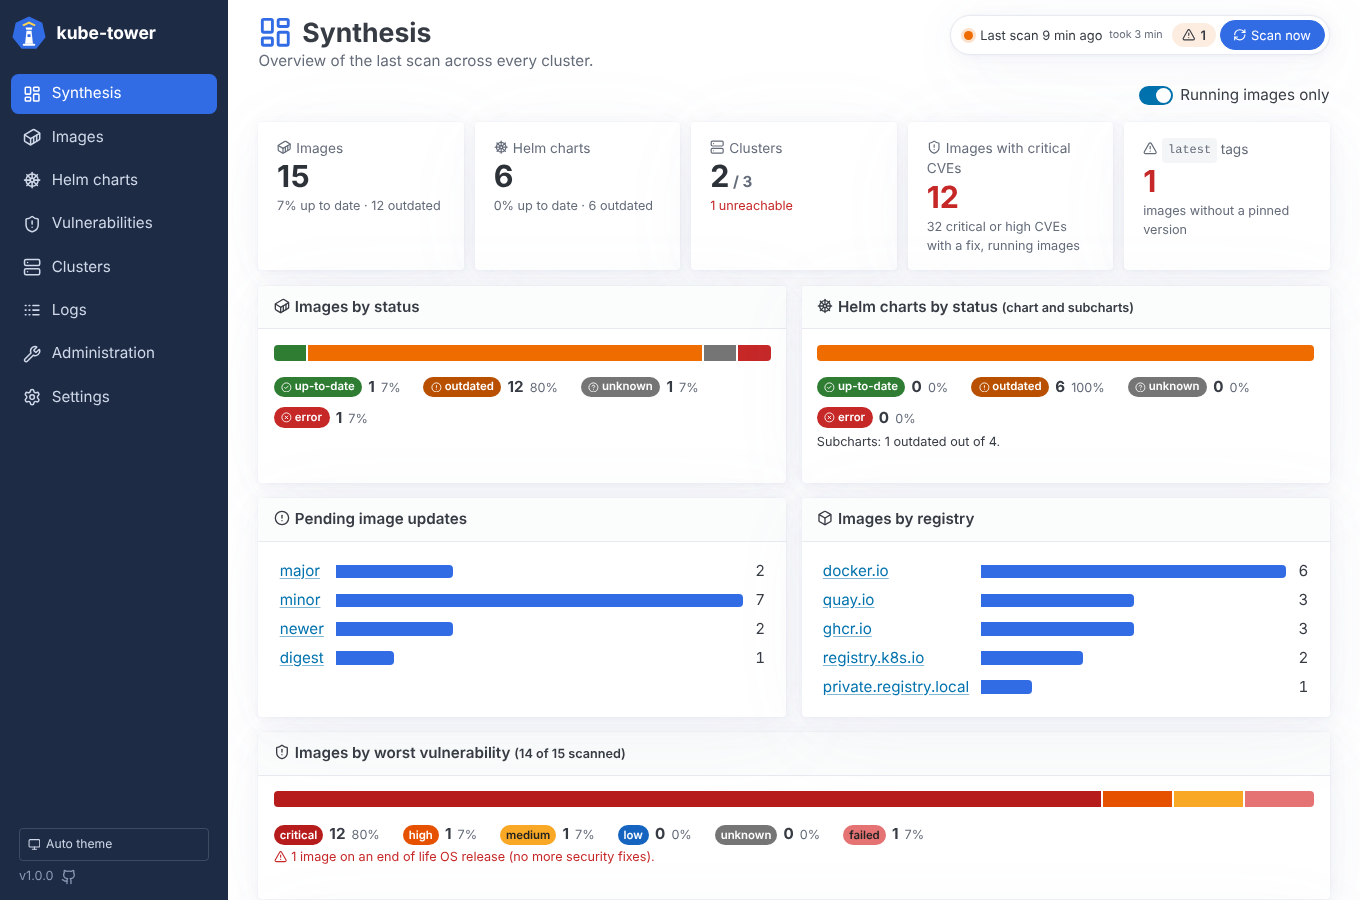Toggle the Running images only switch

(x=1156, y=95)
